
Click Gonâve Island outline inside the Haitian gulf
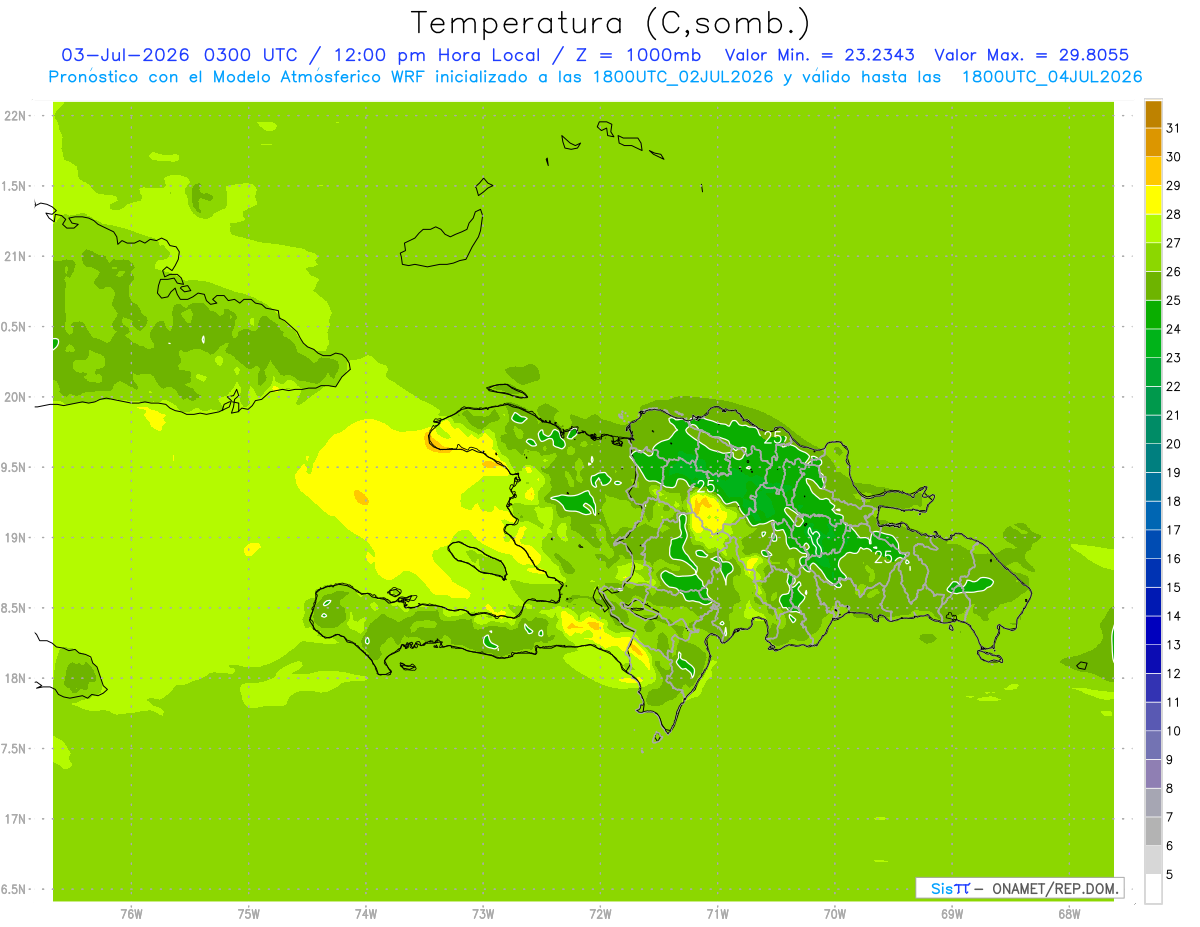coord(477,560)
